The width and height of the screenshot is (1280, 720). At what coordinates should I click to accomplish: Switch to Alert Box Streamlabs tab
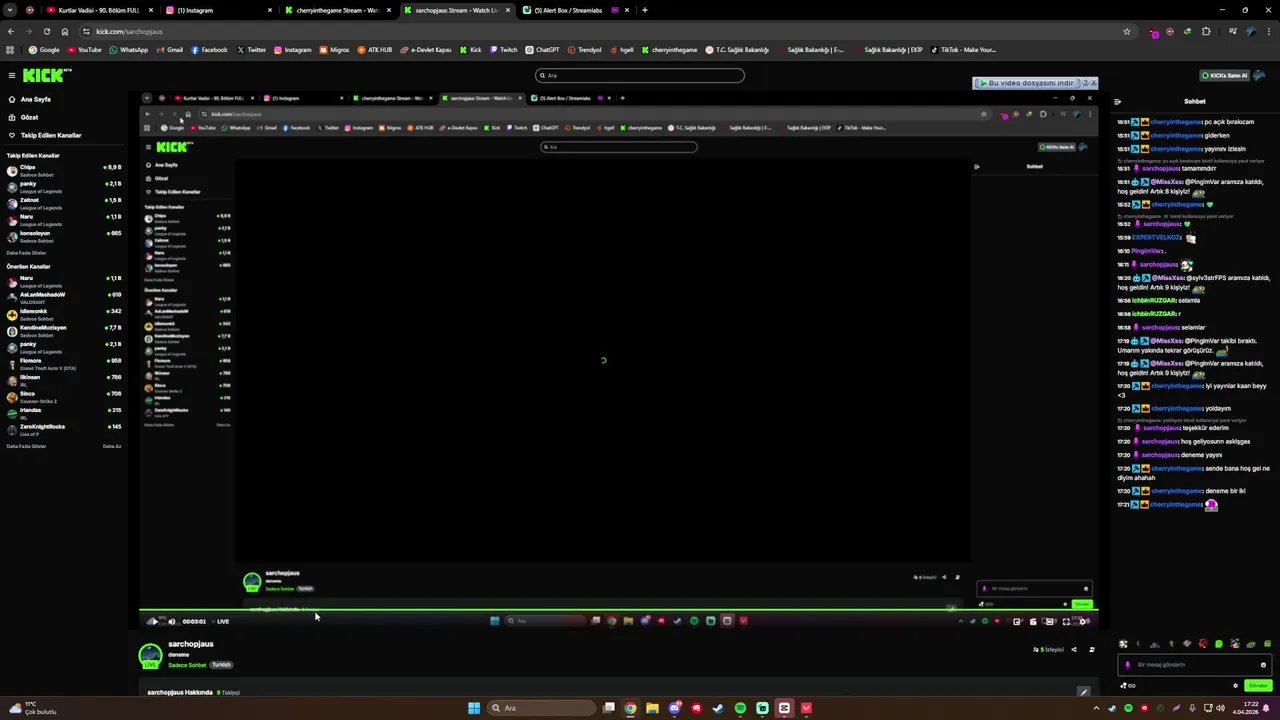pyautogui.click(x=576, y=10)
